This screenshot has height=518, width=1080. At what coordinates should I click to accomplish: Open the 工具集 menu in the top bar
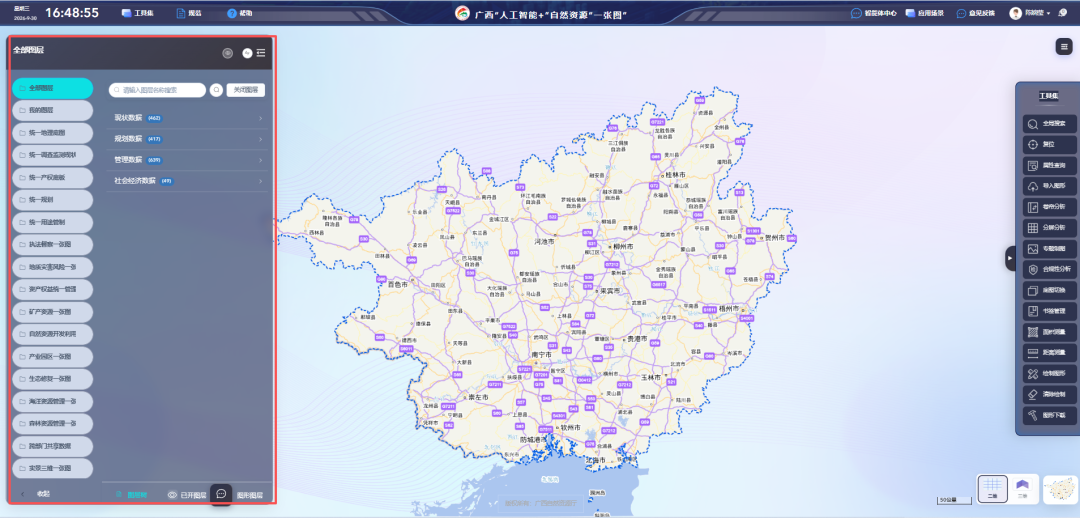(x=138, y=13)
